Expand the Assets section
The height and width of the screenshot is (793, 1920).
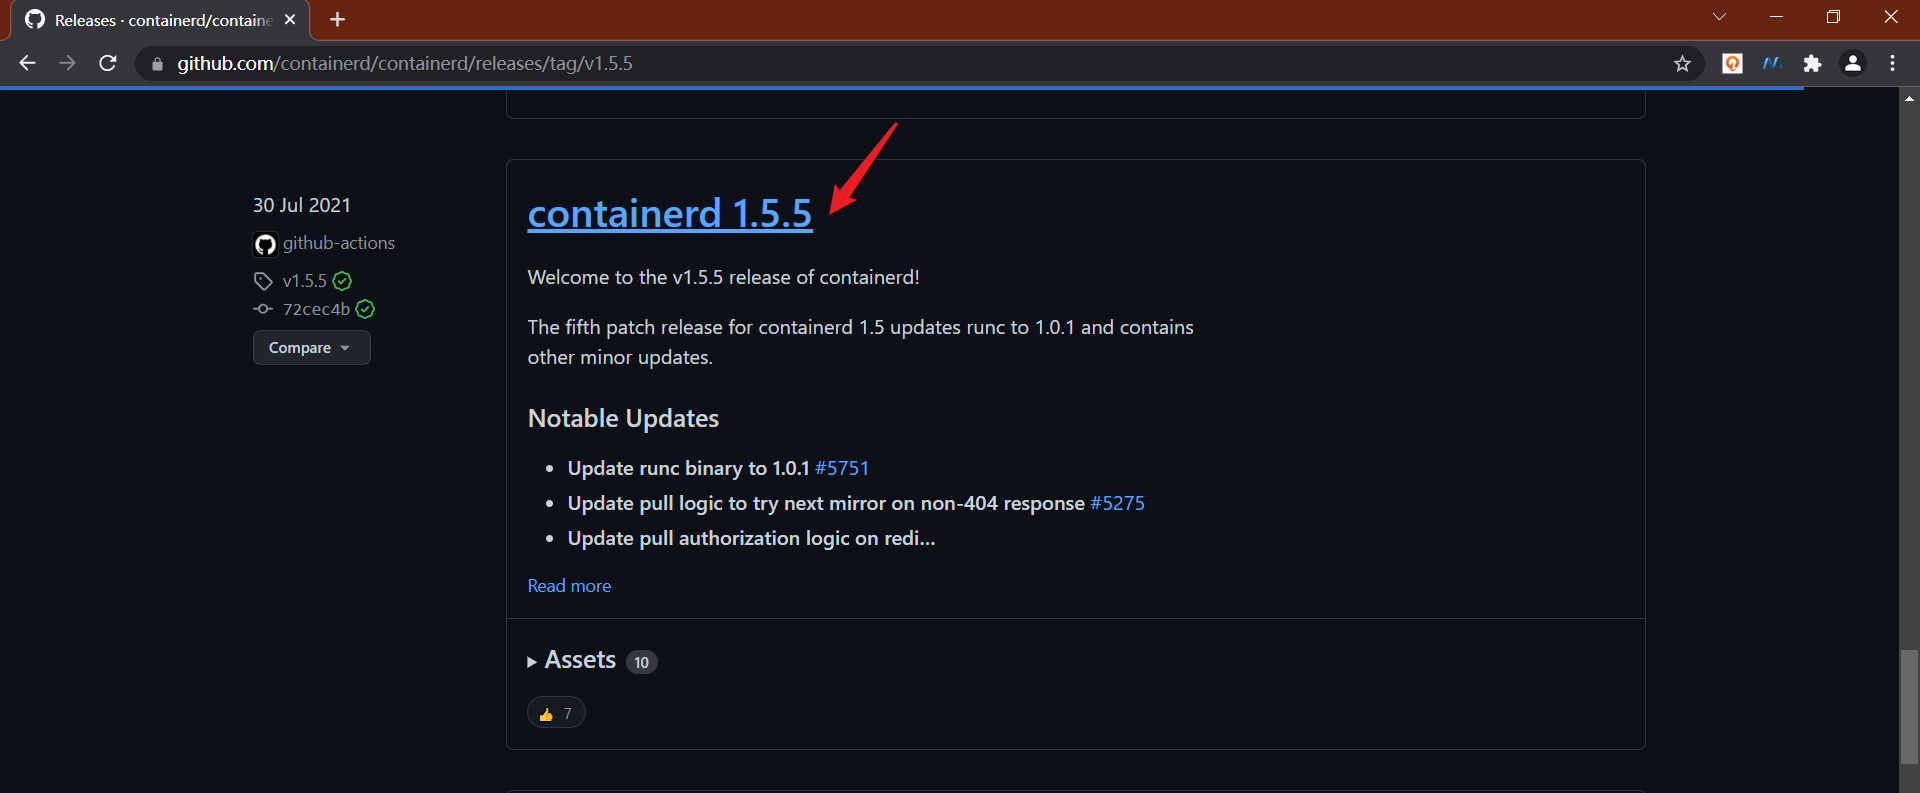pyautogui.click(x=571, y=660)
